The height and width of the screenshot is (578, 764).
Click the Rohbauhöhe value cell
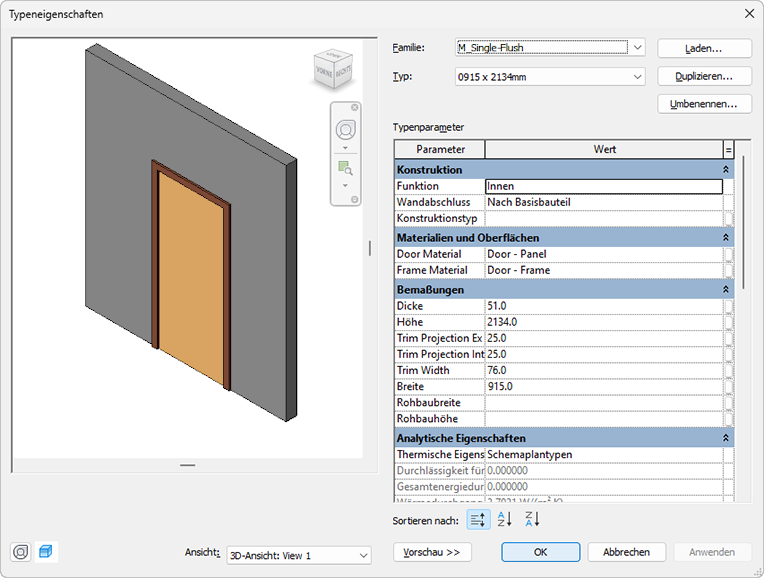pos(604,419)
